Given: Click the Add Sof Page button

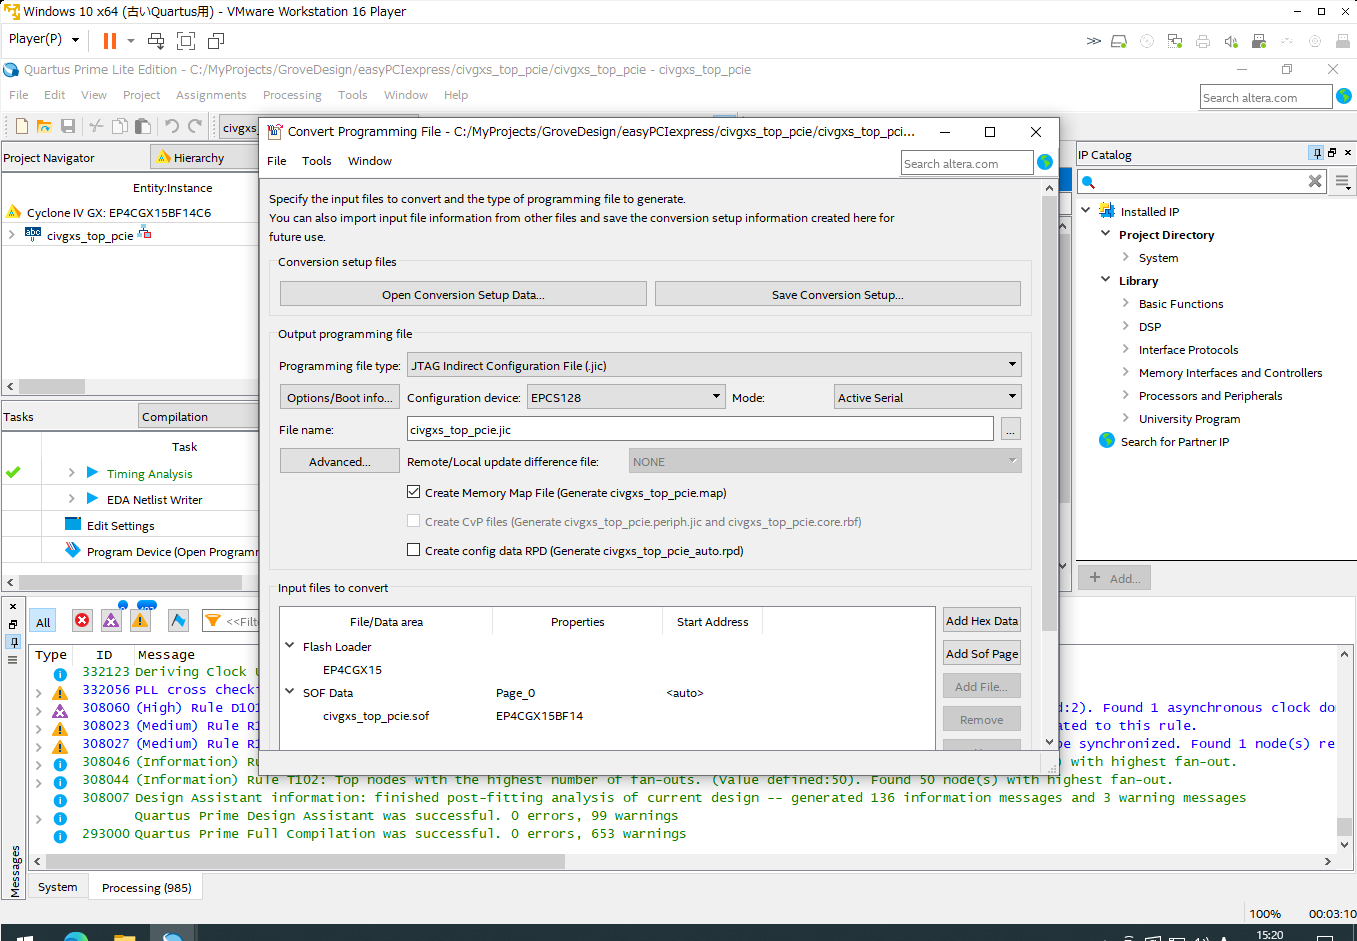Looking at the screenshot, I should tap(982, 653).
